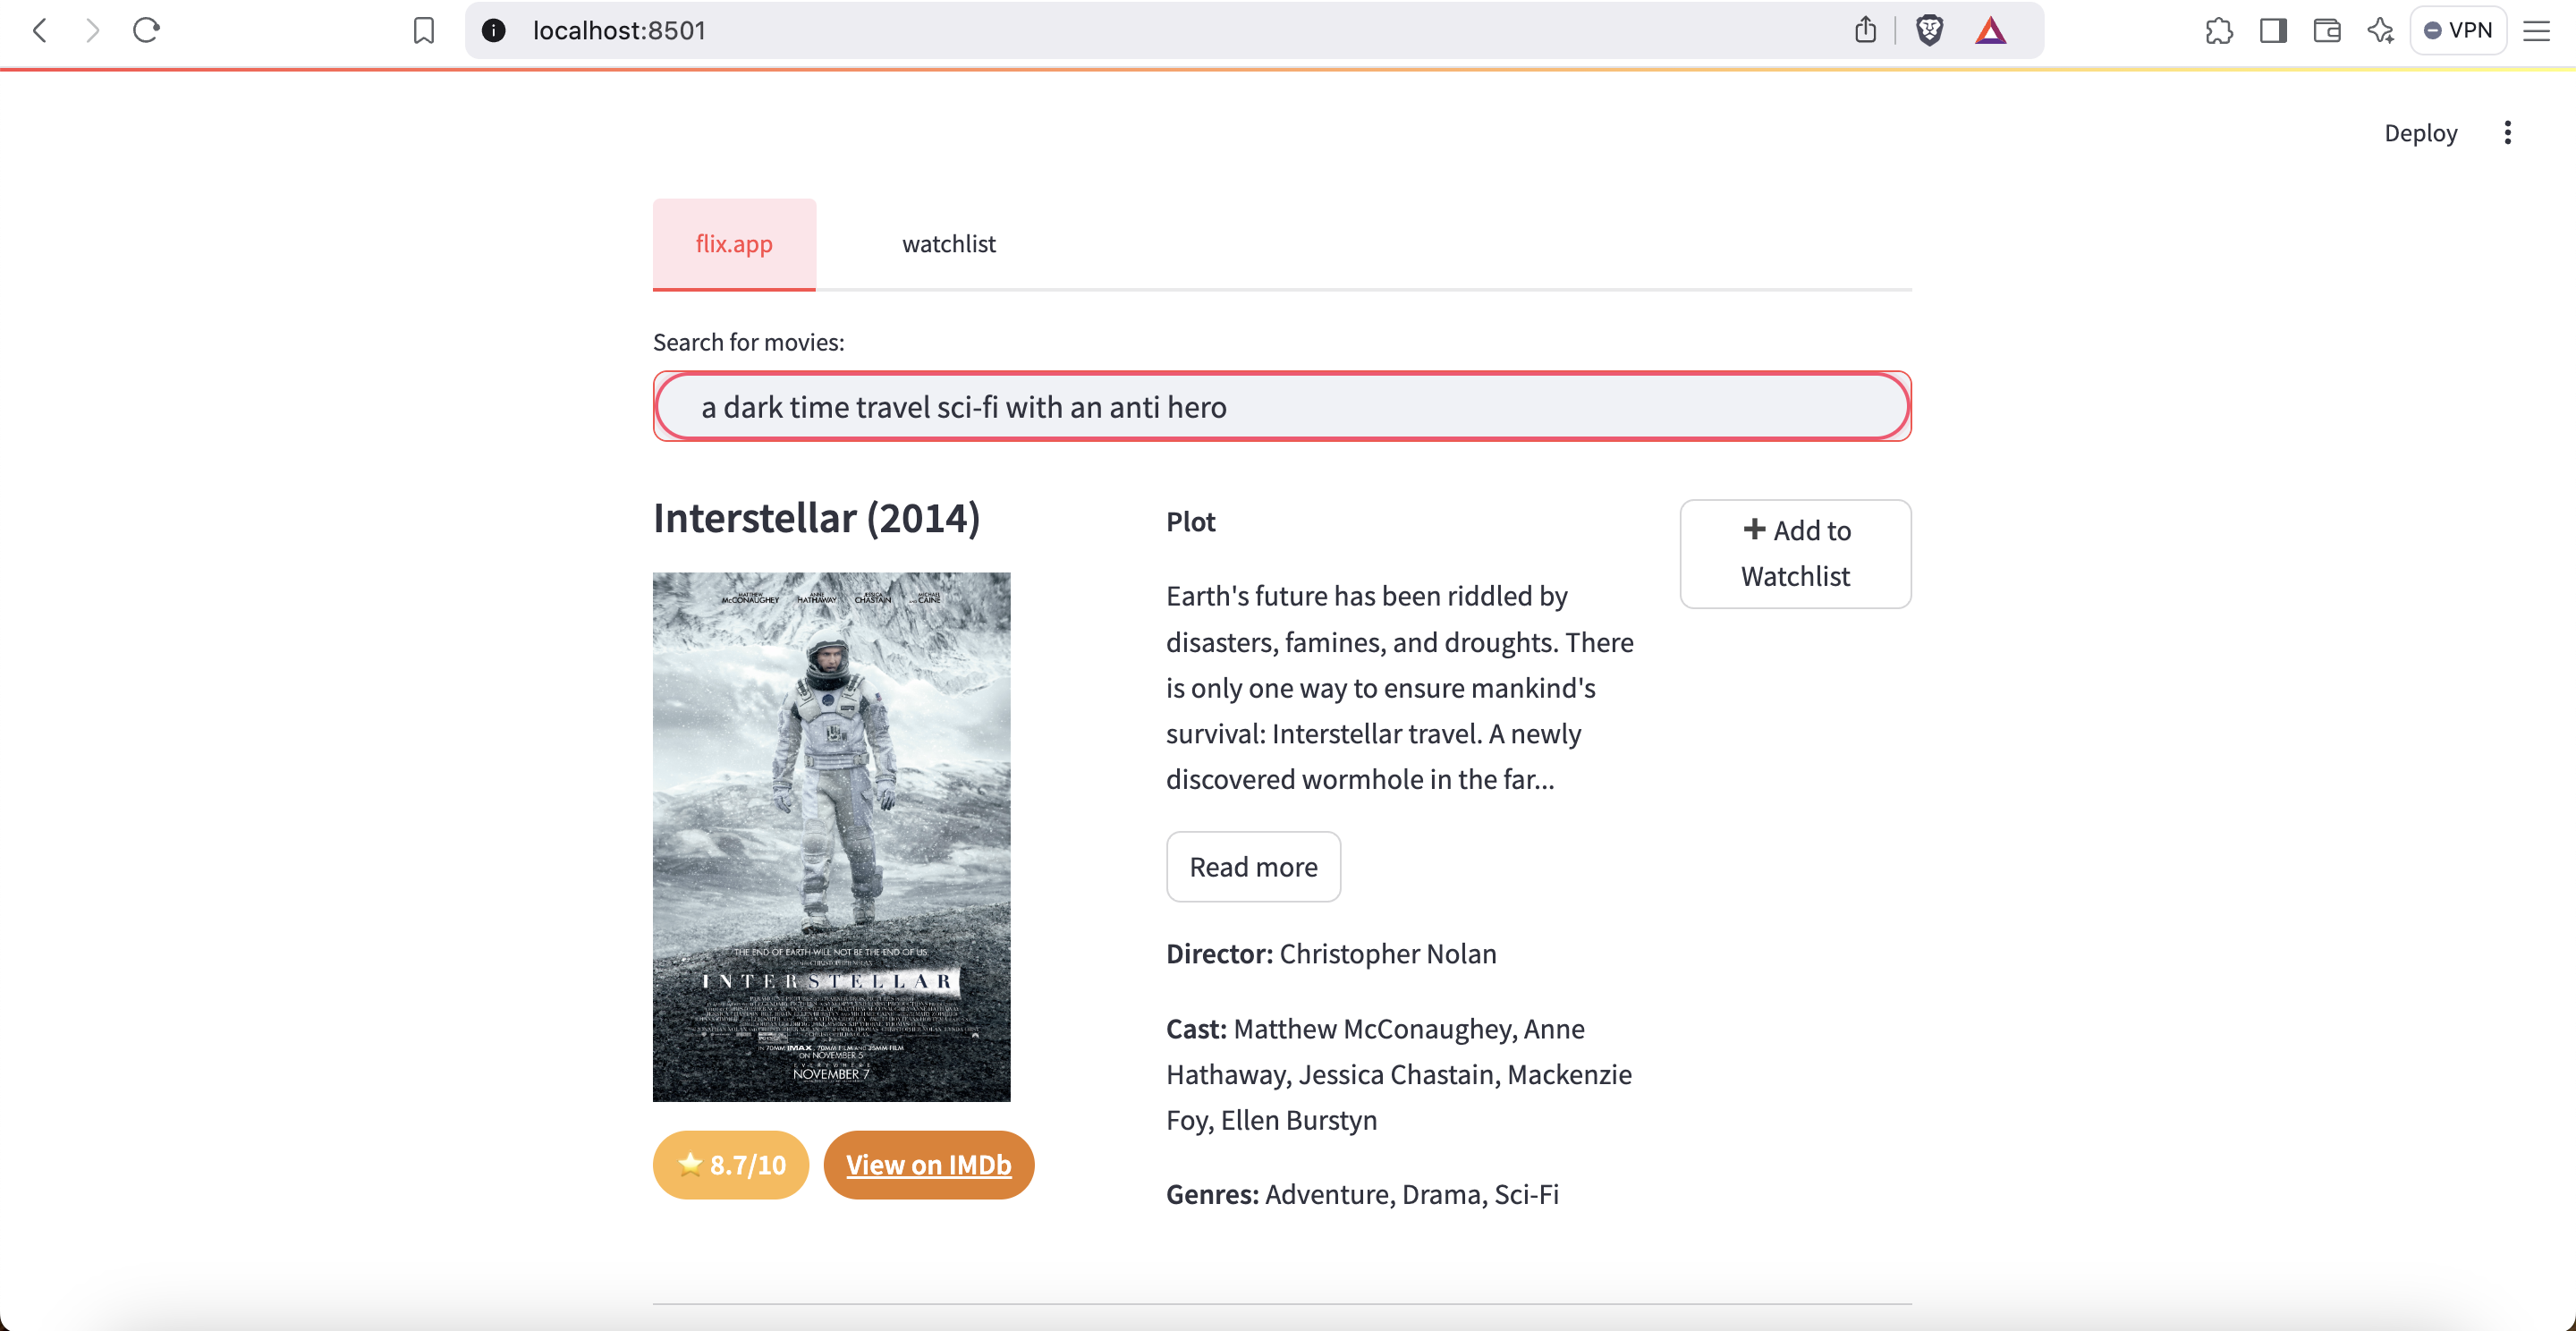The width and height of the screenshot is (2576, 1331).
Task: Switch to the watchlist tab
Action: (948, 243)
